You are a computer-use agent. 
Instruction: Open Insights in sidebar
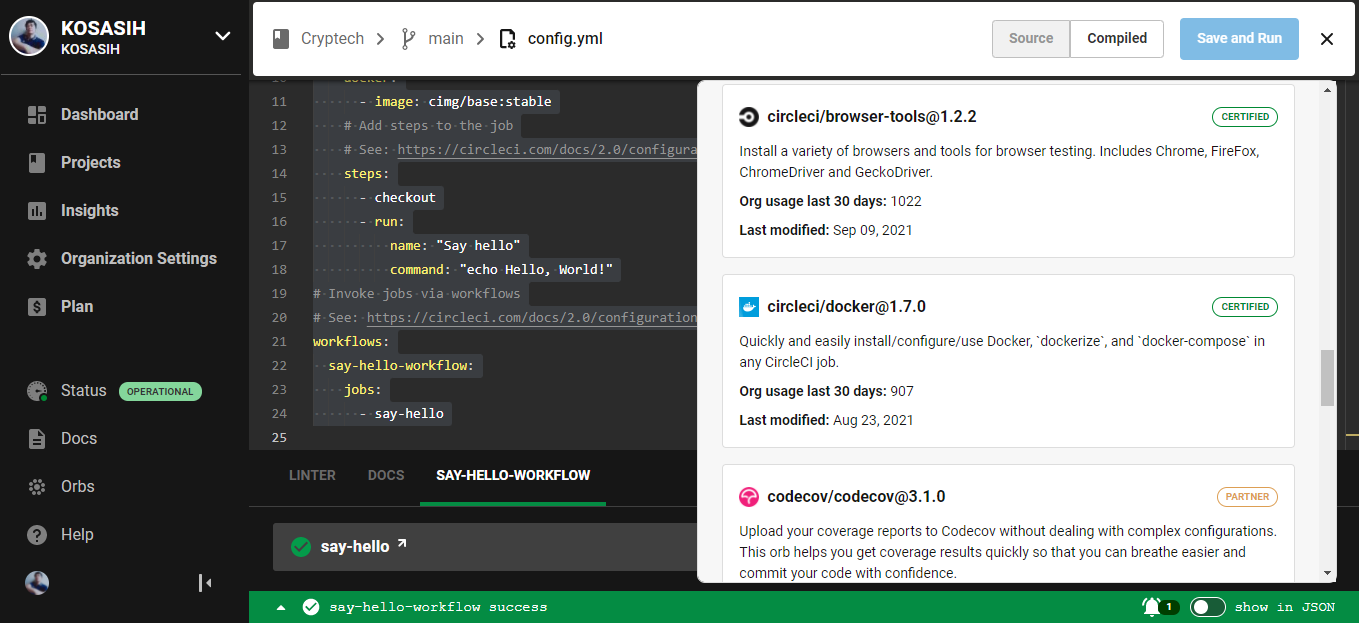point(90,211)
